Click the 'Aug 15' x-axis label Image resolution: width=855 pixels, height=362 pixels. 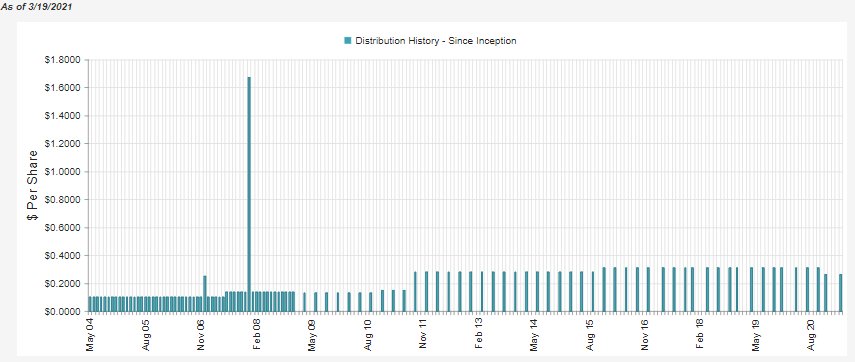[591, 334]
